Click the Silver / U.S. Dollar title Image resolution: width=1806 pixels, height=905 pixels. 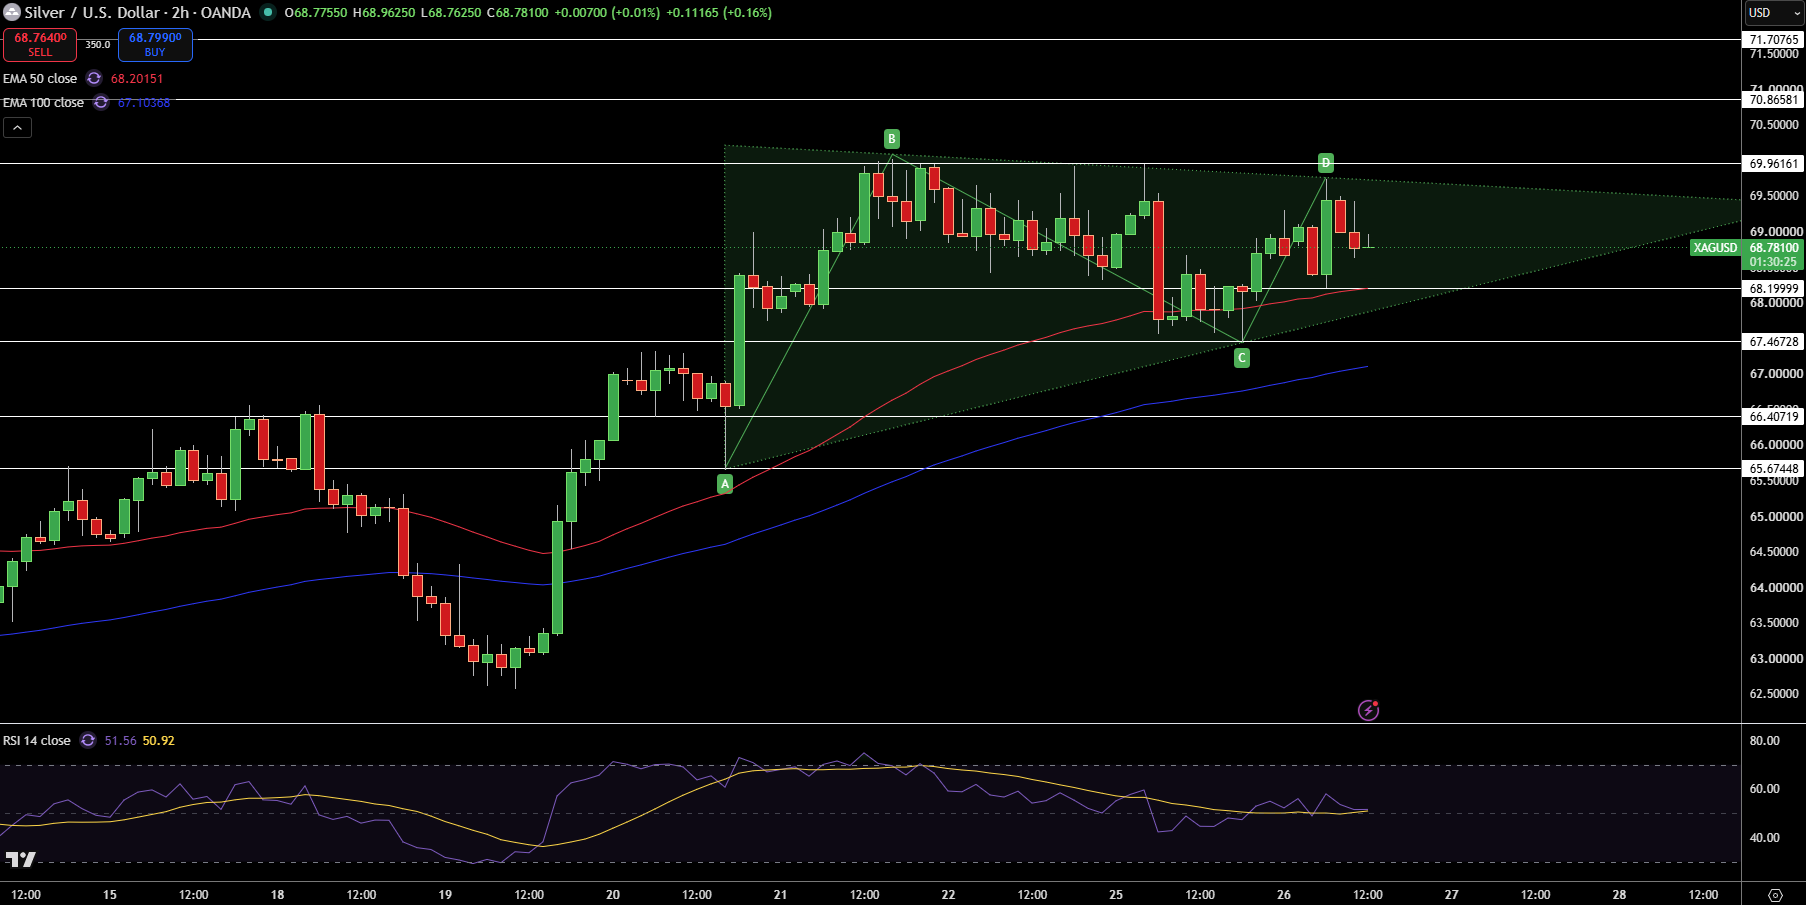point(94,13)
